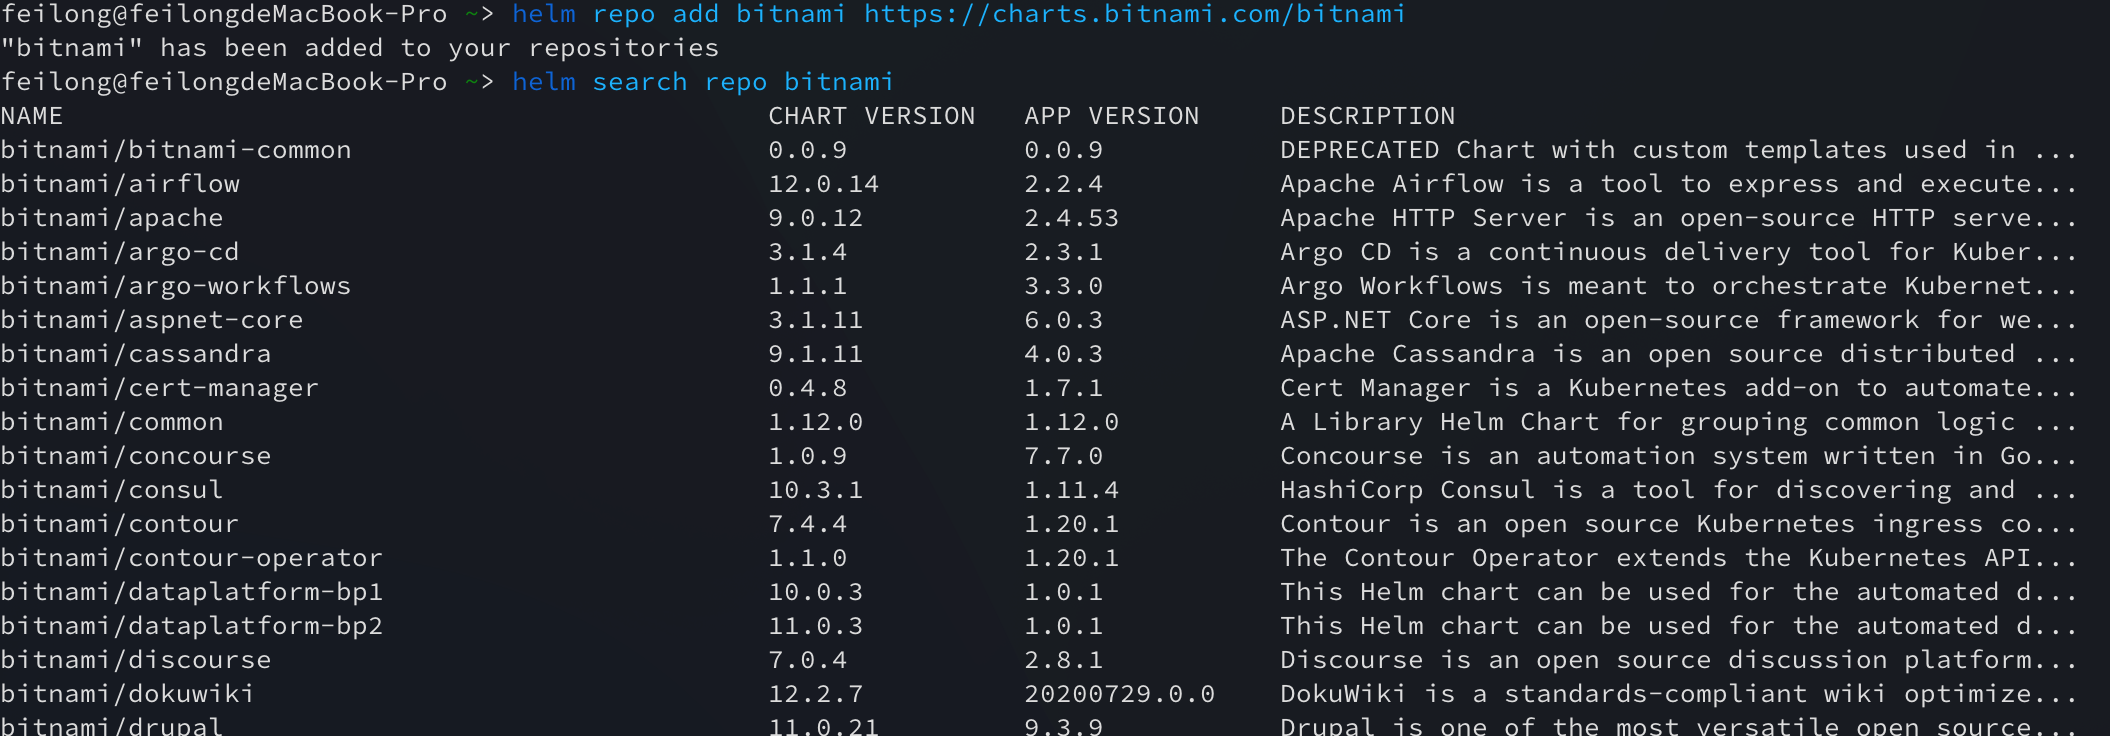Click cert-manager chart version 0.4.8
2110x736 pixels.
pyautogui.click(x=808, y=388)
